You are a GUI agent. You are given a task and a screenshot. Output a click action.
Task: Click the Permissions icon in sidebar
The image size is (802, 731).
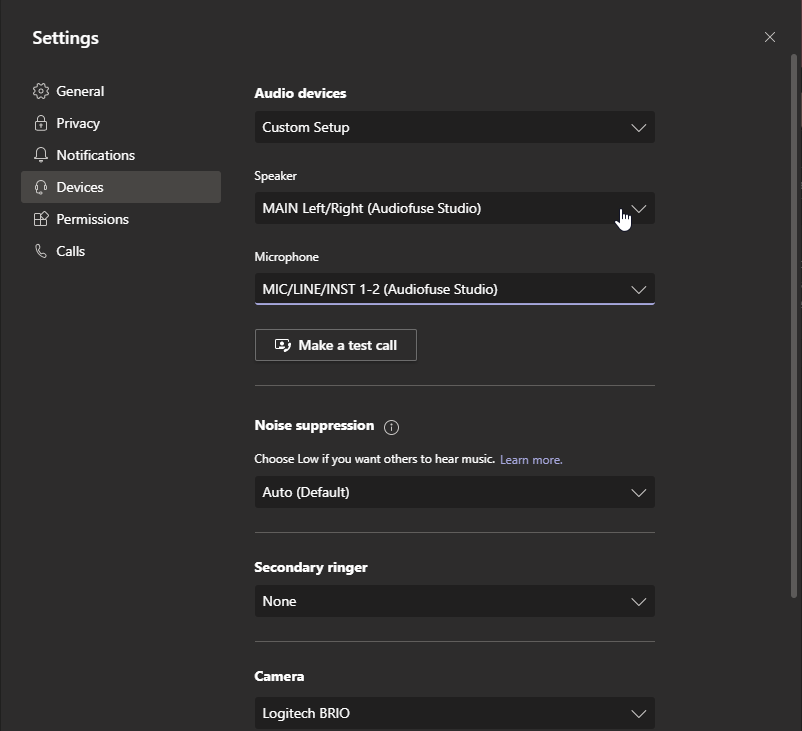pyautogui.click(x=41, y=219)
